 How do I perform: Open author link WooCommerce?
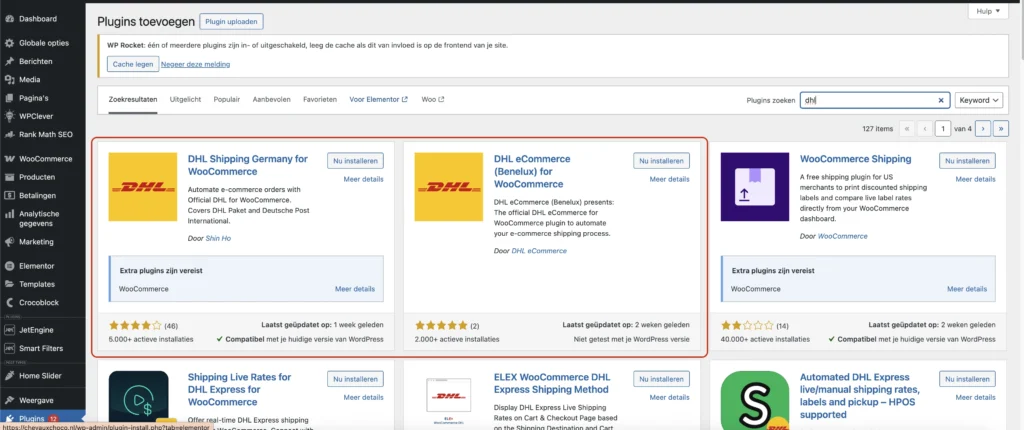tap(842, 237)
